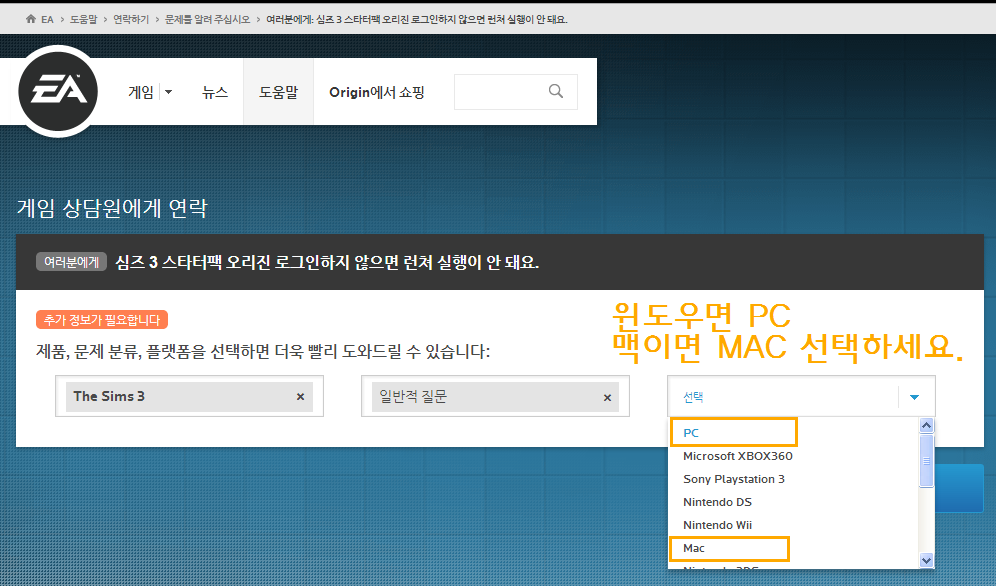Click the EA breadcrumb link
This screenshot has width=996, height=586.
[x=48, y=20]
